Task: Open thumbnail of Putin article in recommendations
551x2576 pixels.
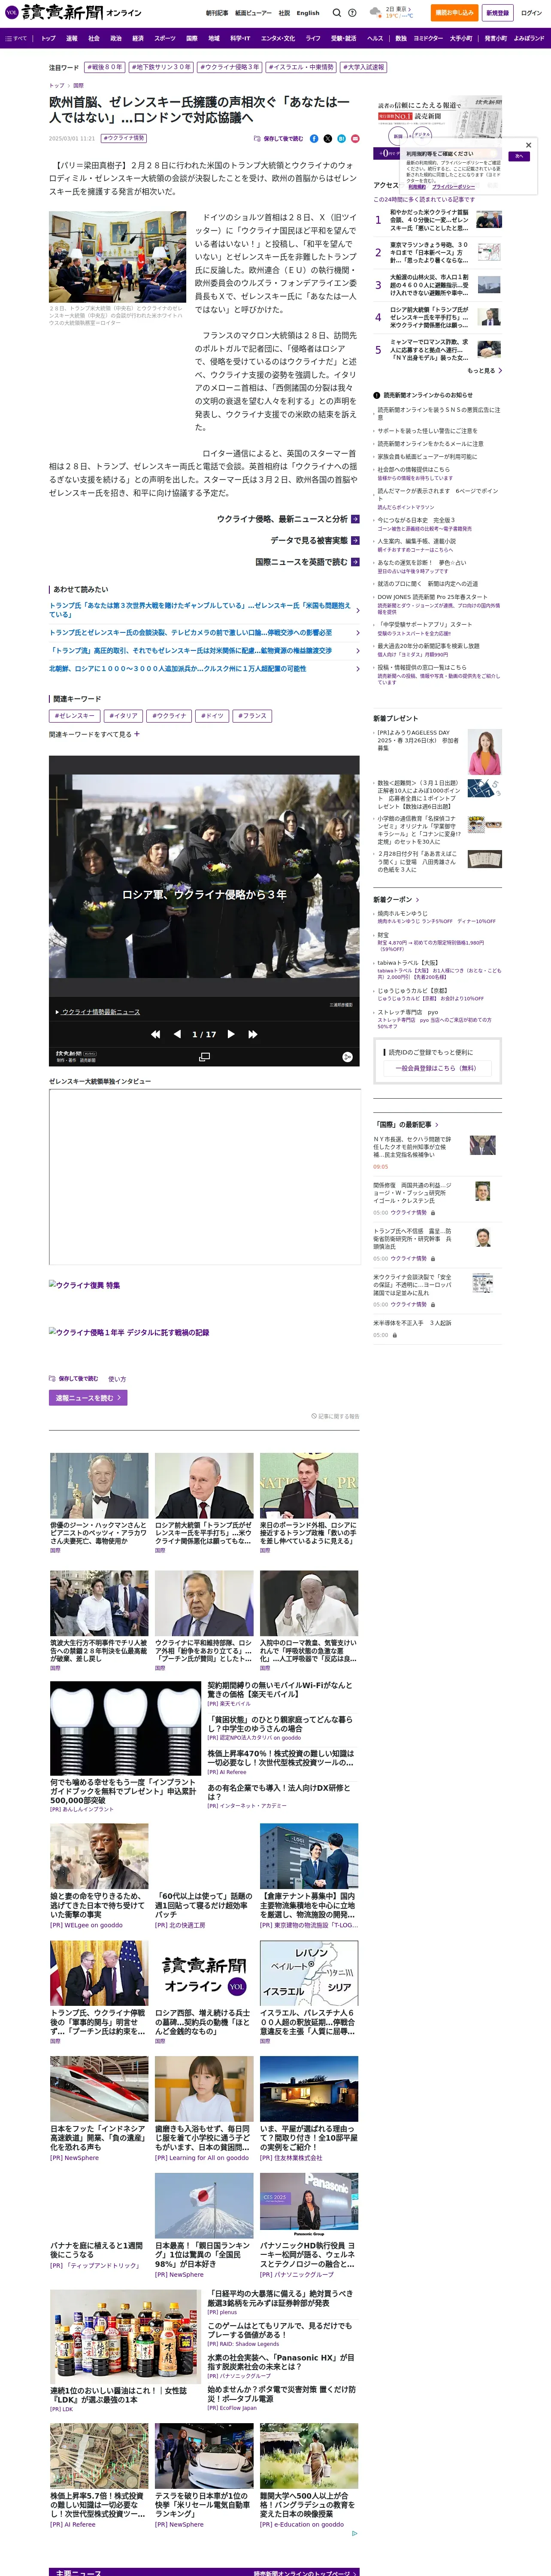Action: (204, 1485)
